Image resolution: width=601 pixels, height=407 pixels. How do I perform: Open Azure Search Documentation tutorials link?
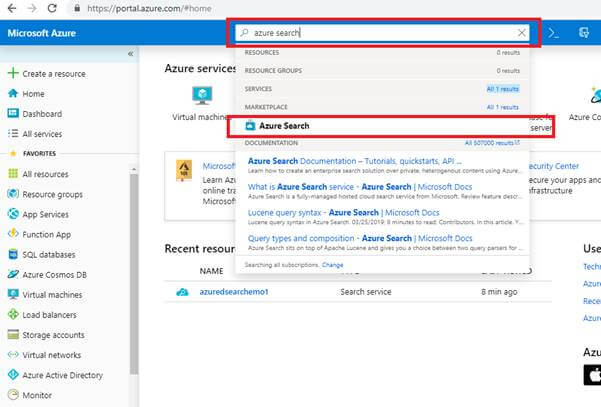(355, 161)
